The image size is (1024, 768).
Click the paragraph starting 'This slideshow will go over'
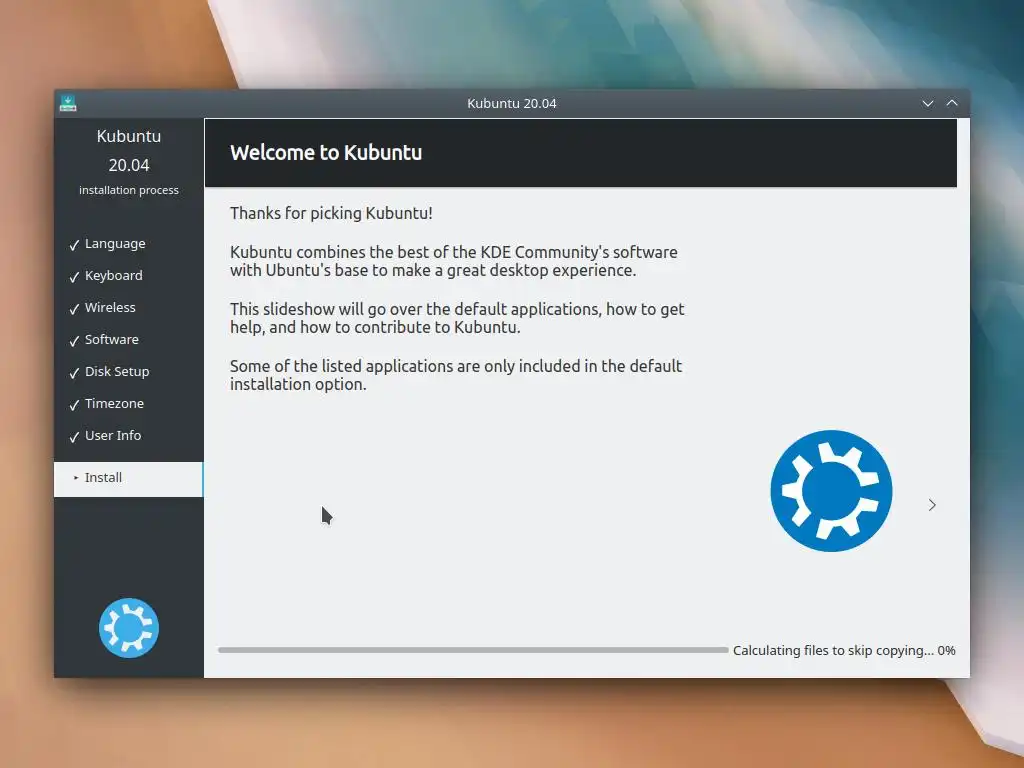(457, 318)
